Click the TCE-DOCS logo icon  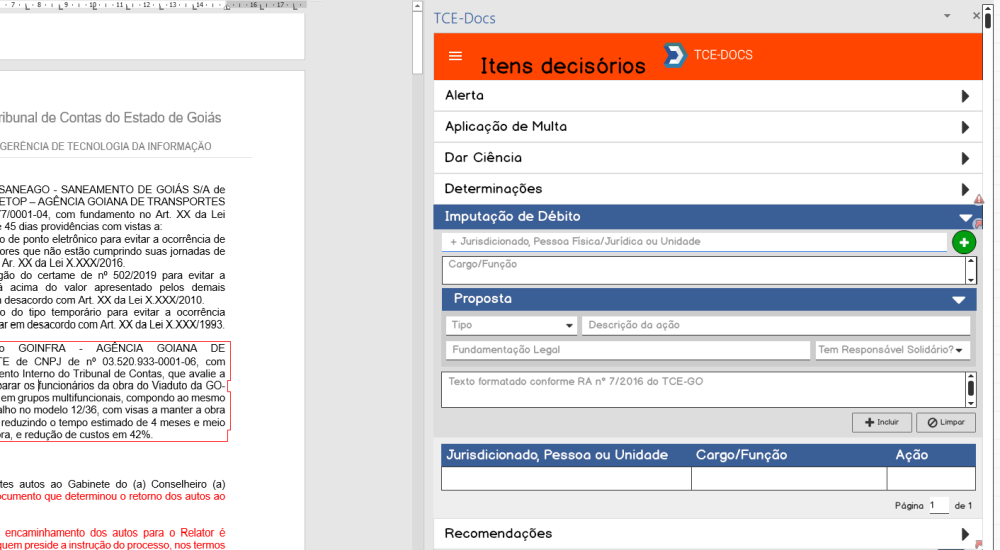[675, 55]
